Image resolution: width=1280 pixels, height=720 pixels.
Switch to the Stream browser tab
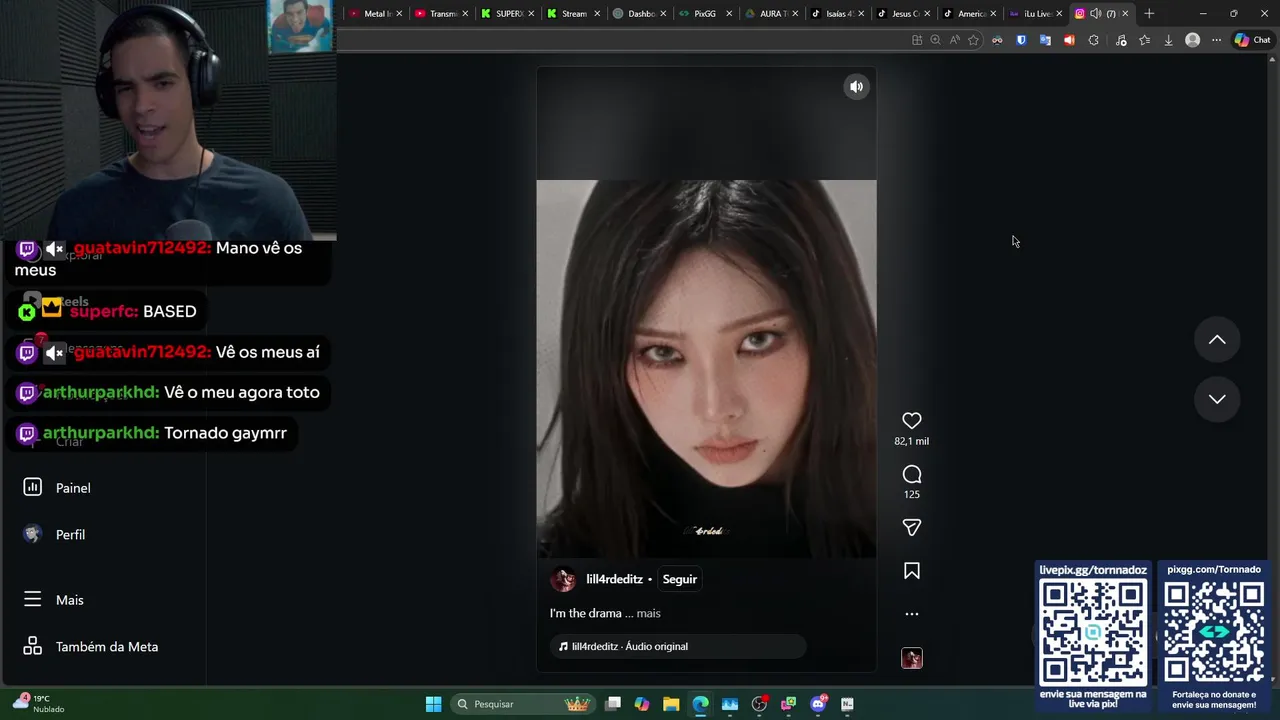(574, 14)
